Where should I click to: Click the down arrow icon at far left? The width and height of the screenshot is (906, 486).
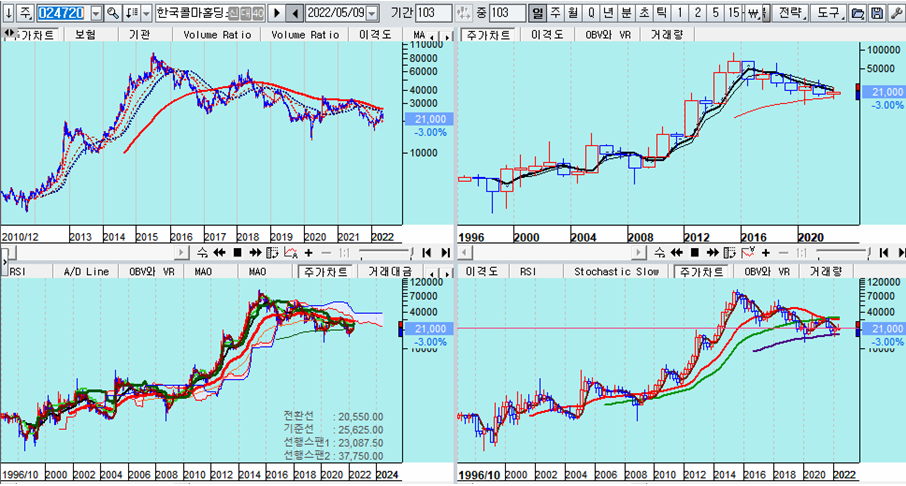(9, 13)
